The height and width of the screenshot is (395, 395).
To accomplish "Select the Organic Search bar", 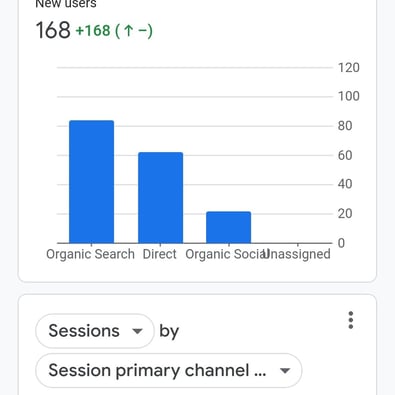I will coord(92,182).
